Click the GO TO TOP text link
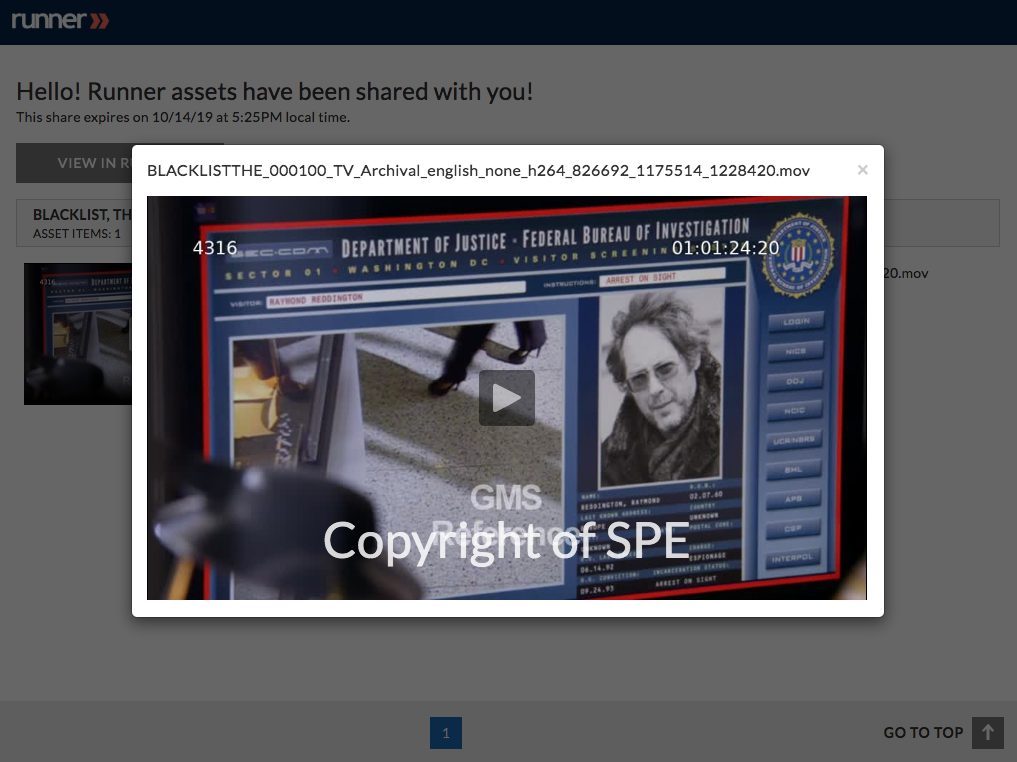The height and width of the screenshot is (762, 1017). click(923, 733)
